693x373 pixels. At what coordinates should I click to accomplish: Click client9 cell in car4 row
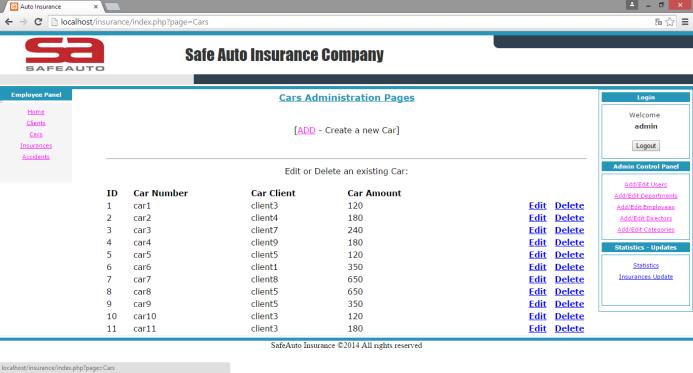pos(264,243)
